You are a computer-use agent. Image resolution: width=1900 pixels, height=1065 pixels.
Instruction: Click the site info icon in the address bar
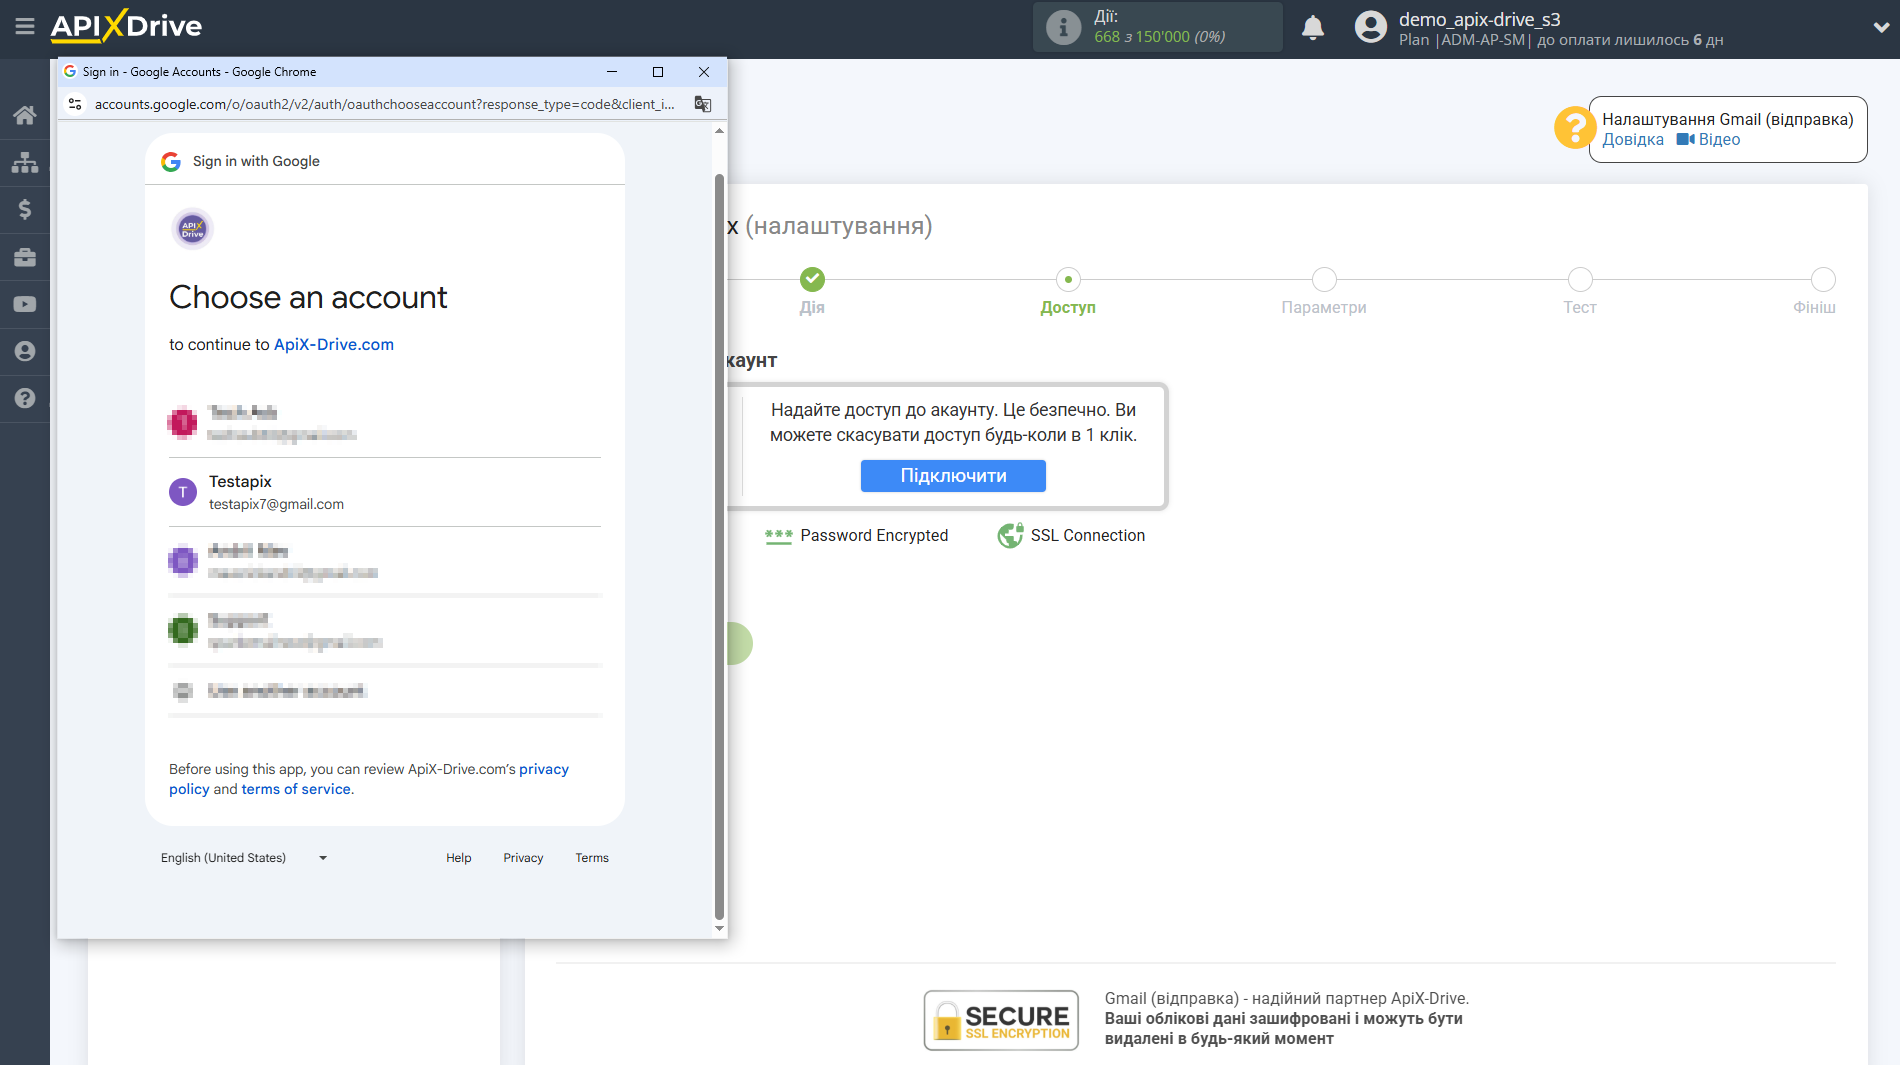pos(75,104)
